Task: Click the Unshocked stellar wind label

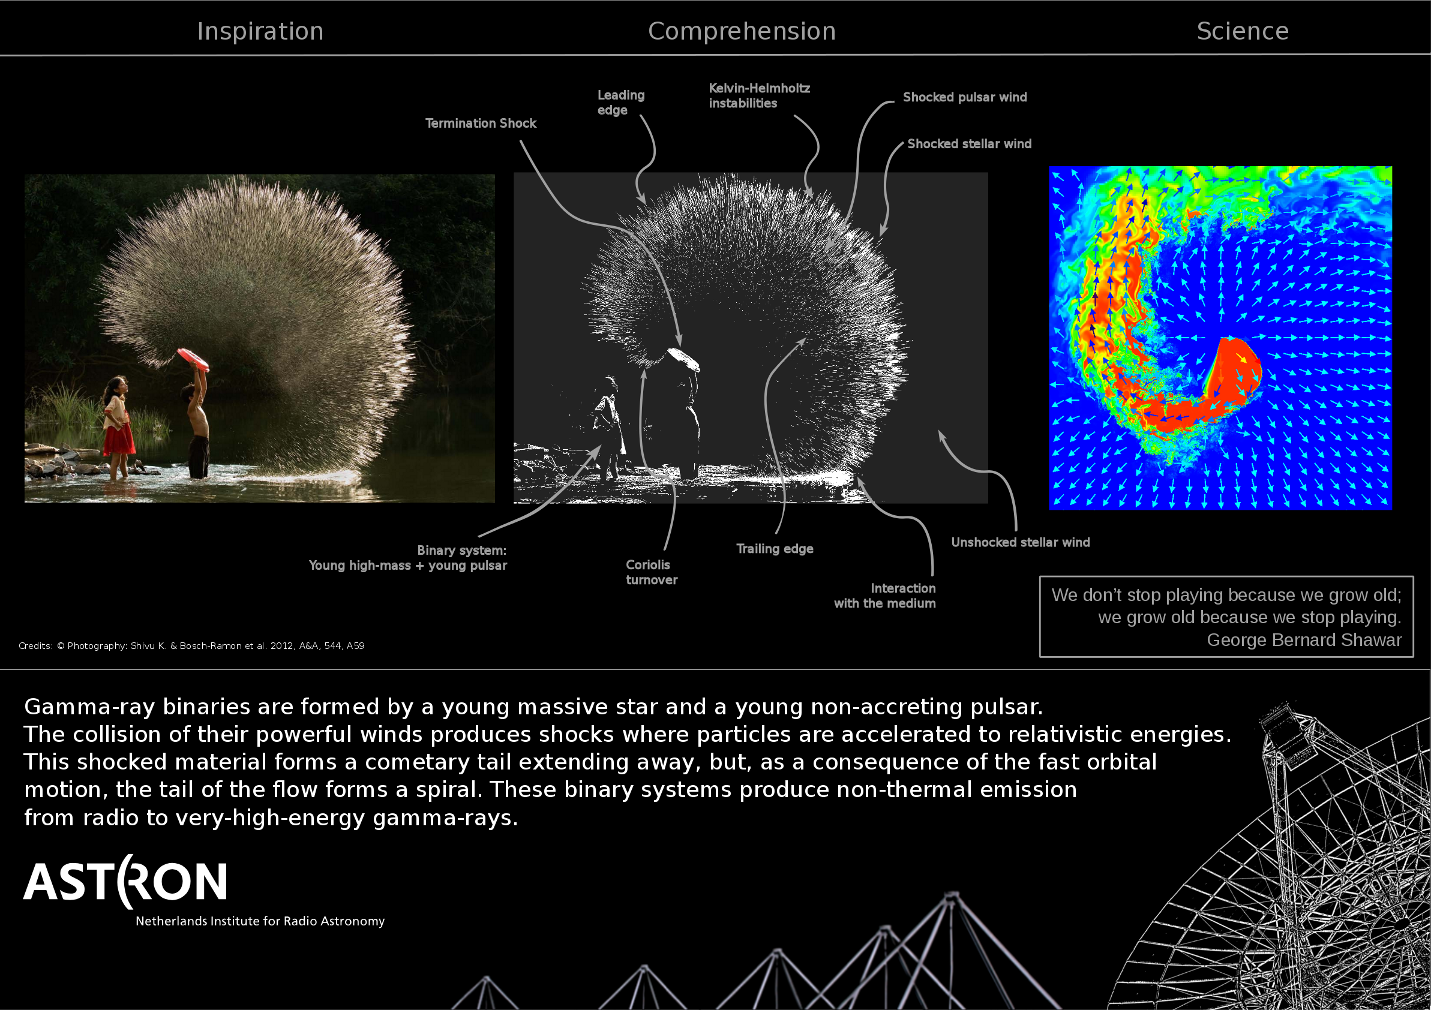Action: tap(1020, 542)
